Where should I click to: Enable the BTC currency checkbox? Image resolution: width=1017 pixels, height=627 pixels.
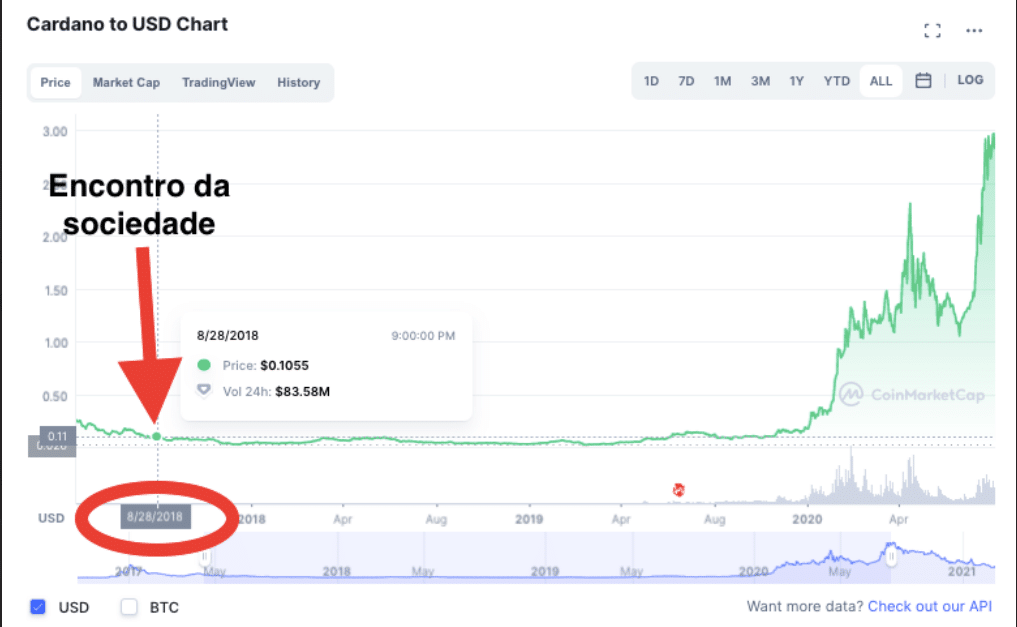click(x=129, y=607)
